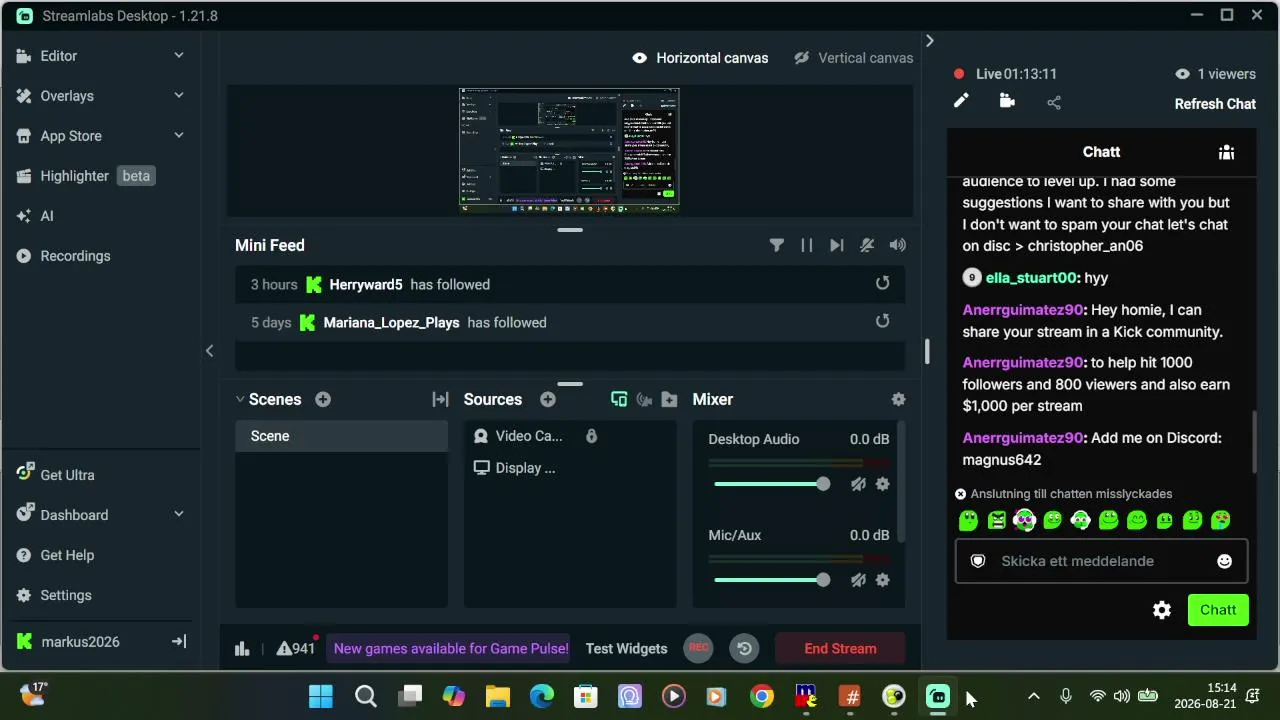Select the Video Capture source row
1280x720 pixels.
coord(570,436)
